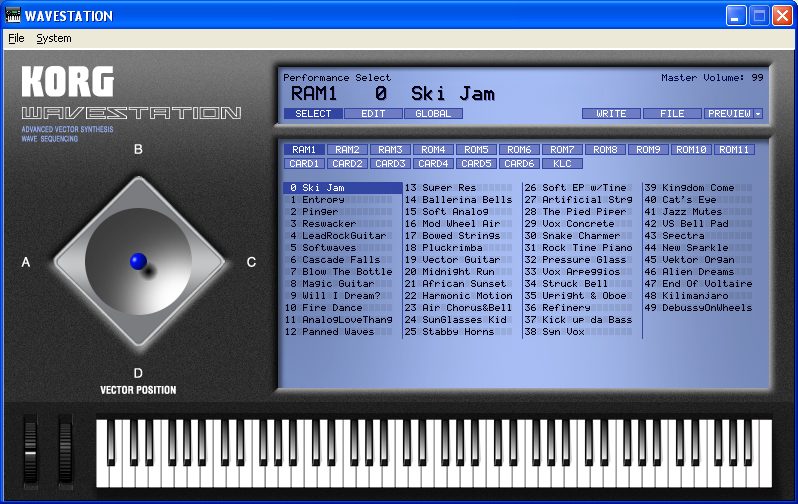Select performance 11 AnalogLoveThang
Viewport: 798px width, 504px height.
click(343, 320)
